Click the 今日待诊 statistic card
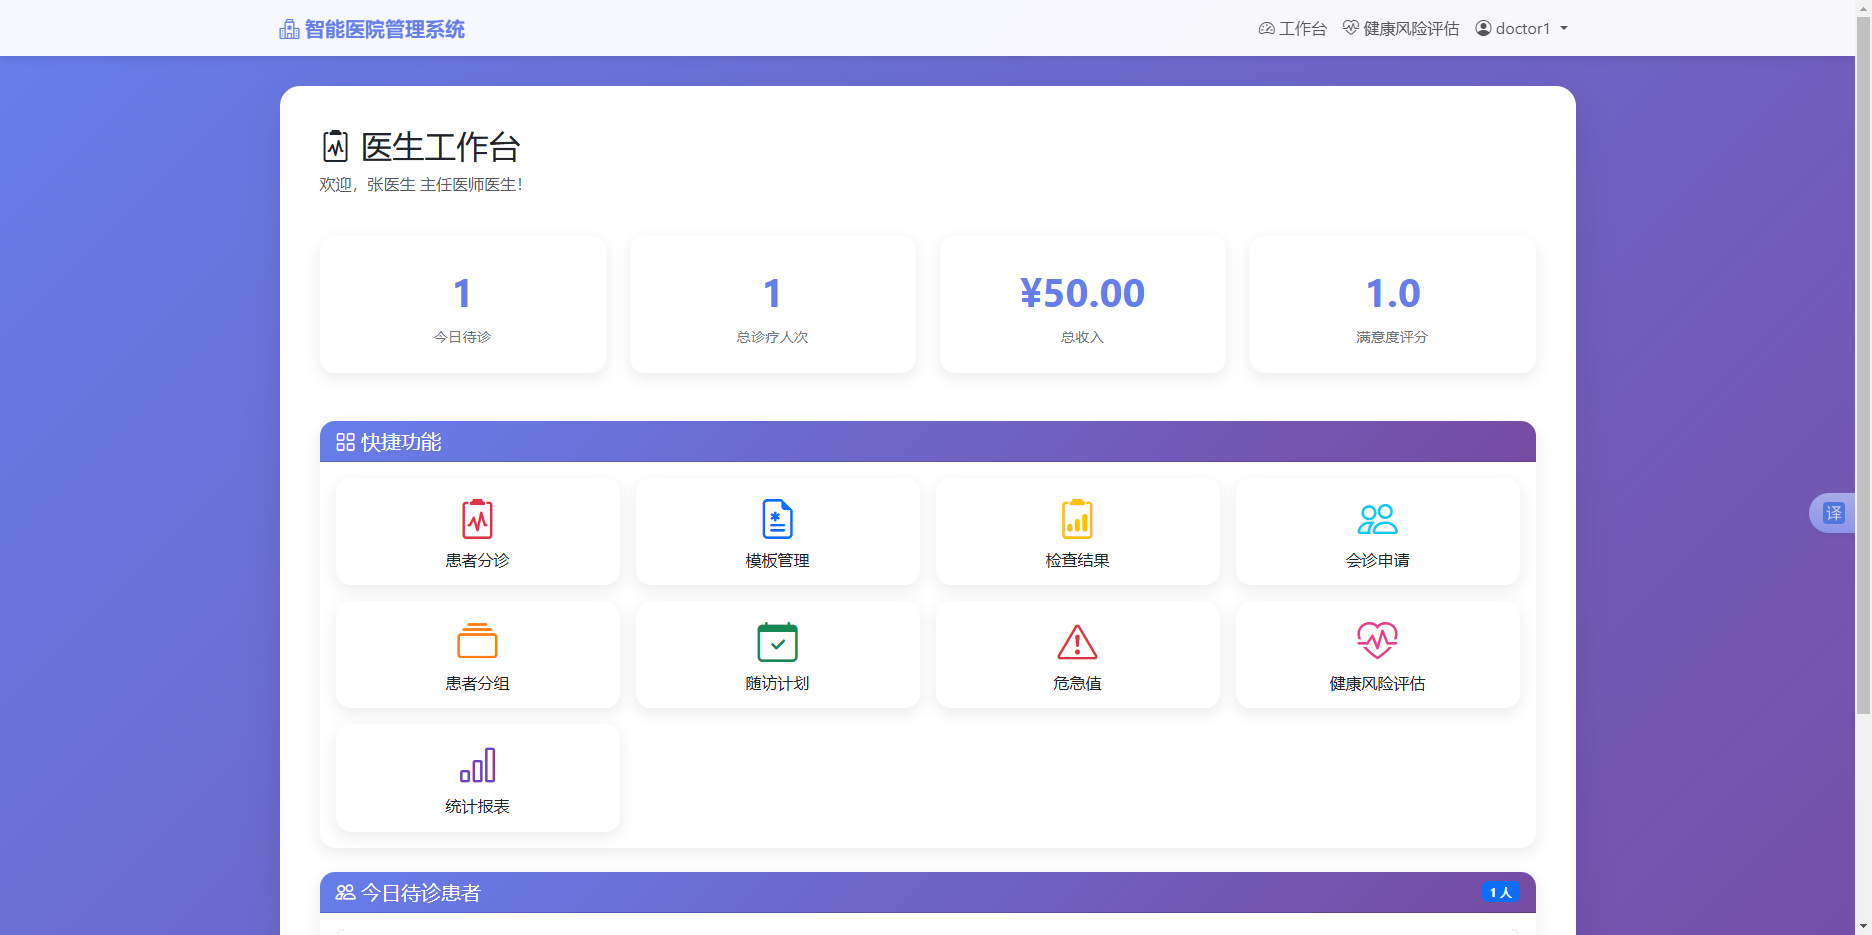The image size is (1872, 935). tap(462, 304)
